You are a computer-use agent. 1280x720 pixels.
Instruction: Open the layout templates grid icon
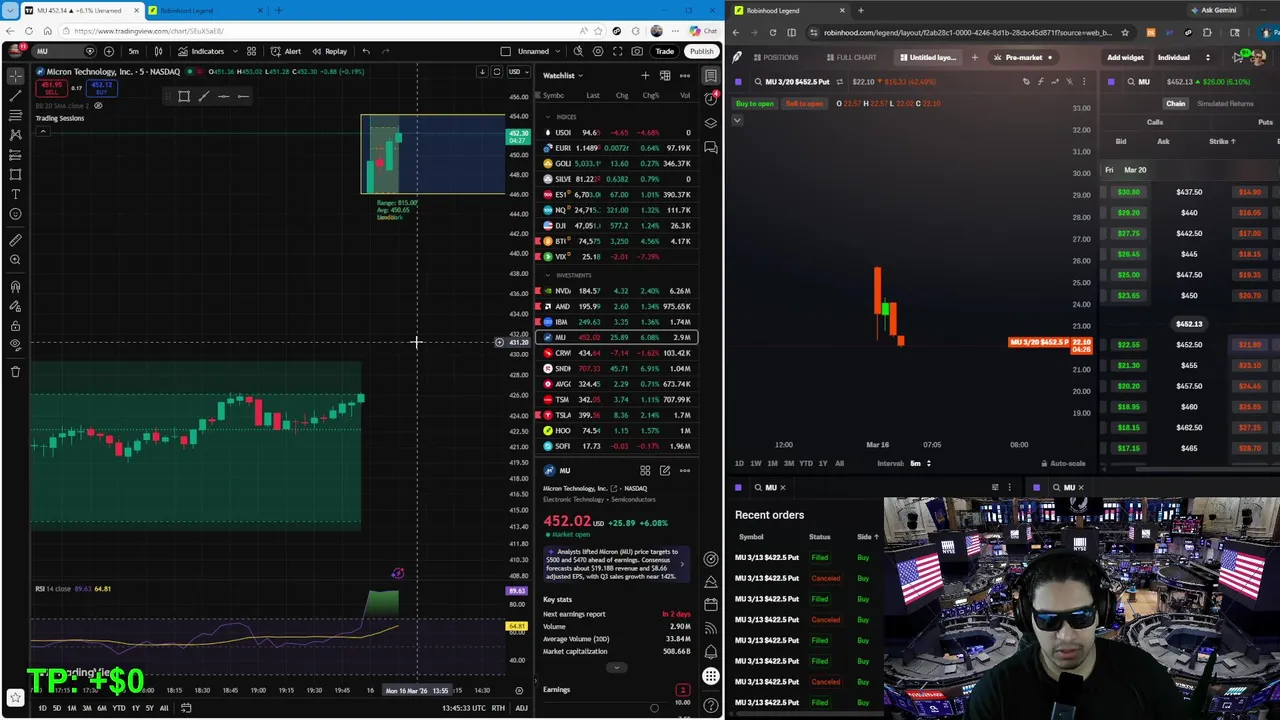[x=251, y=51]
